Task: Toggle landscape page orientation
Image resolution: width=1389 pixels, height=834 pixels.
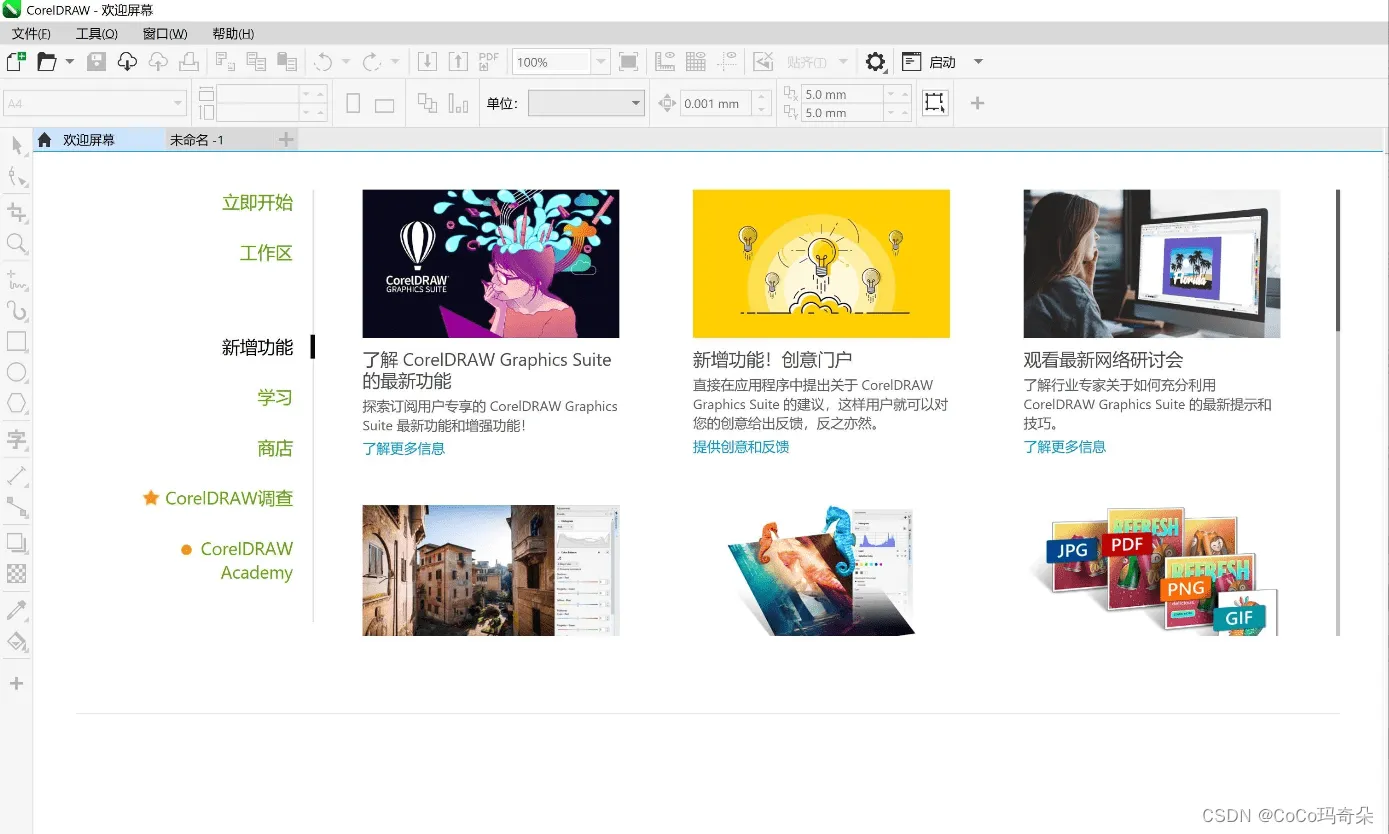Action: (384, 104)
